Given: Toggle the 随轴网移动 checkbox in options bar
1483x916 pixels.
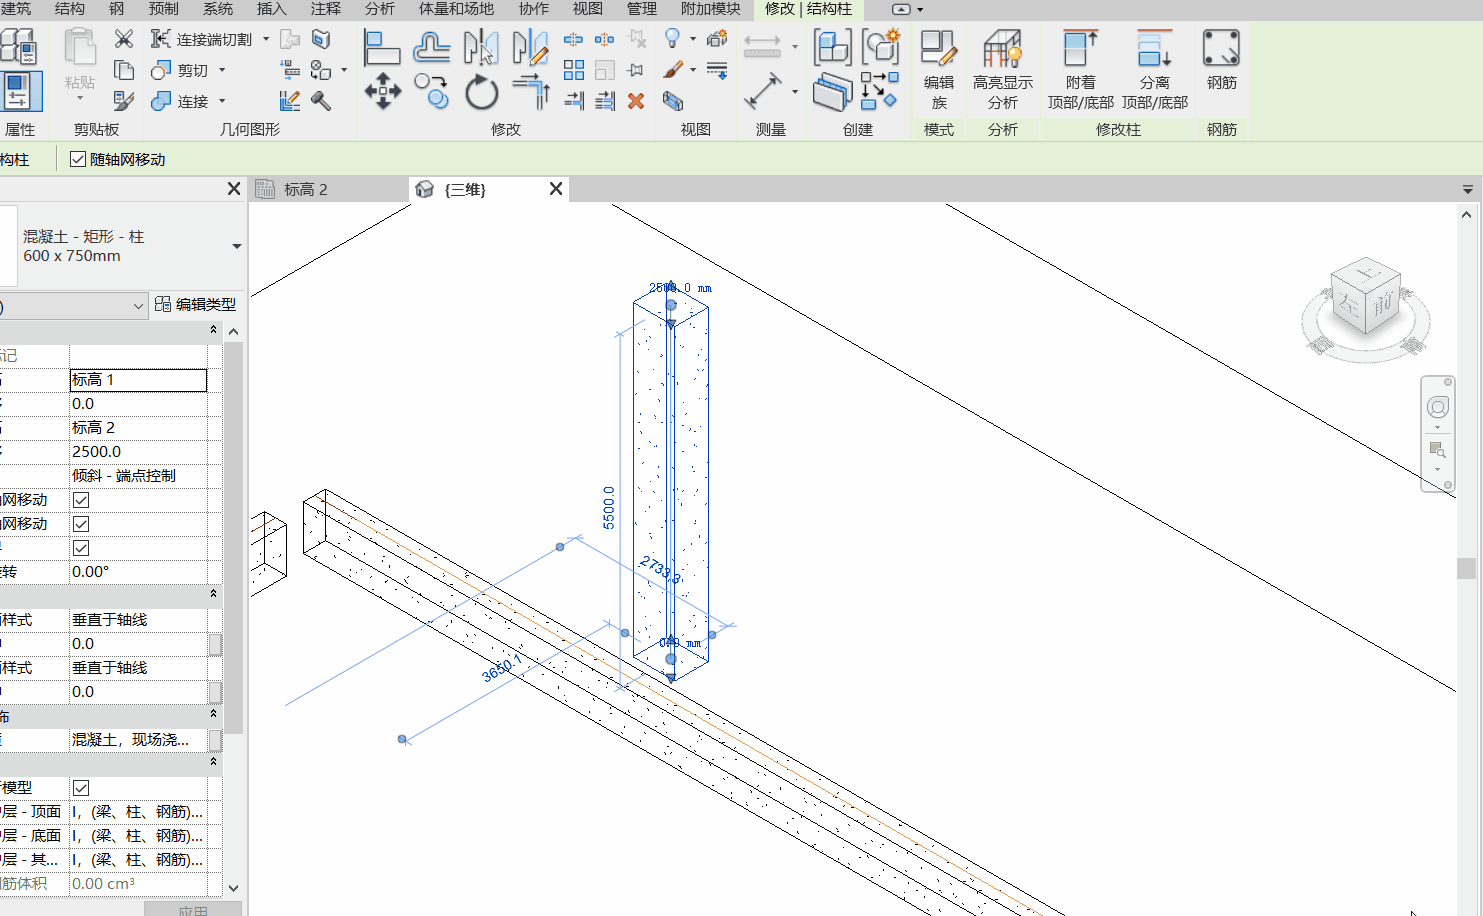Looking at the screenshot, I should pyautogui.click(x=77, y=158).
